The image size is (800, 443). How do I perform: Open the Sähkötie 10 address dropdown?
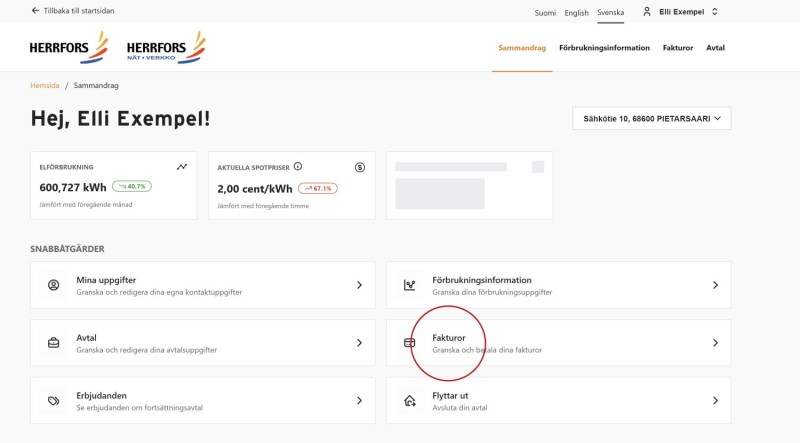pyautogui.click(x=652, y=118)
